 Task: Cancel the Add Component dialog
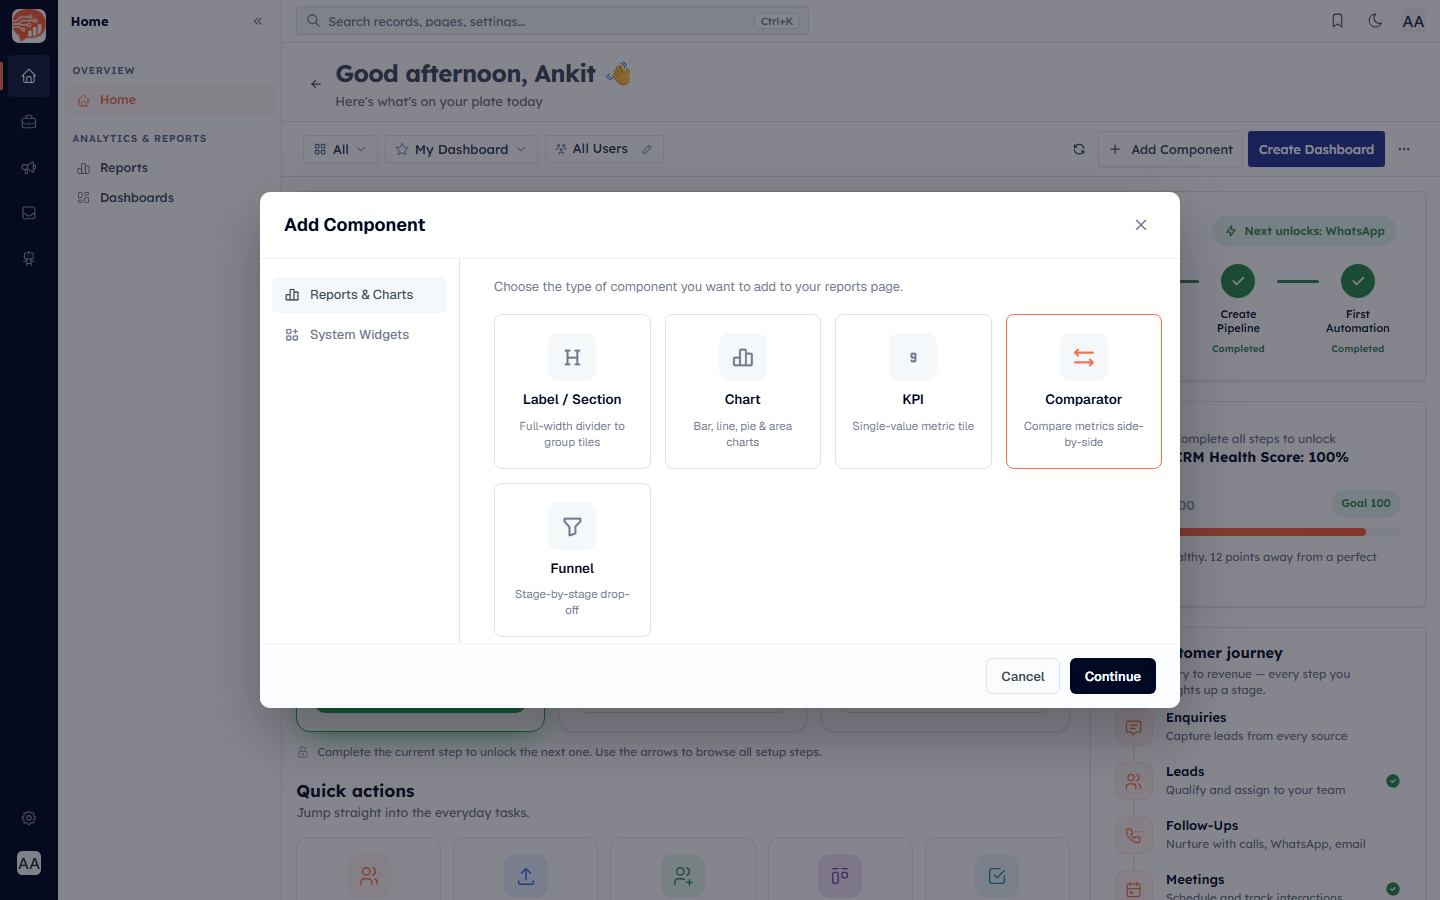click(x=1023, y=676)
